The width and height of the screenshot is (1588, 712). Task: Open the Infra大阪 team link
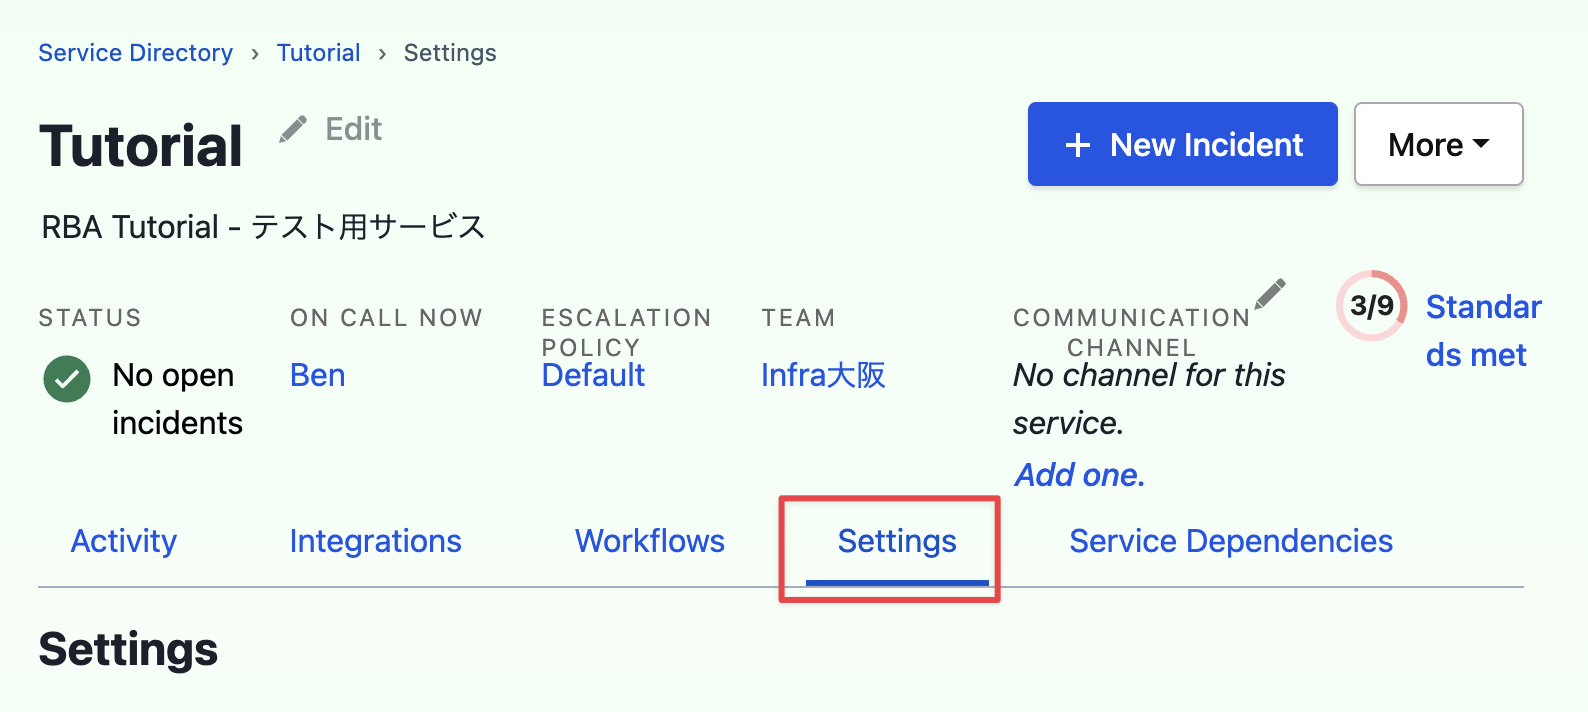[823, 375]
